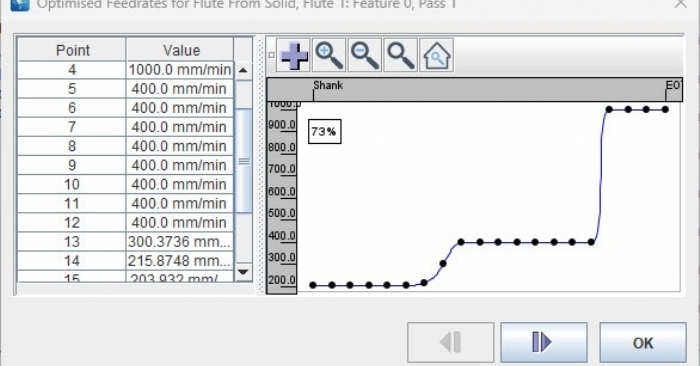
Task: Select point 14 value 215.8748 cell
Action: [180, 261]
